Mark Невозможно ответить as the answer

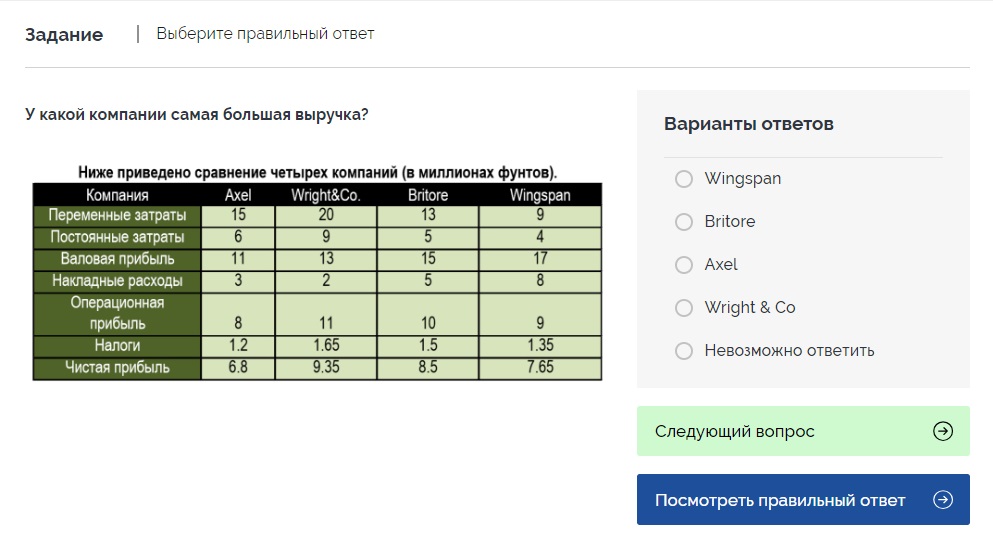click(684, 351)
